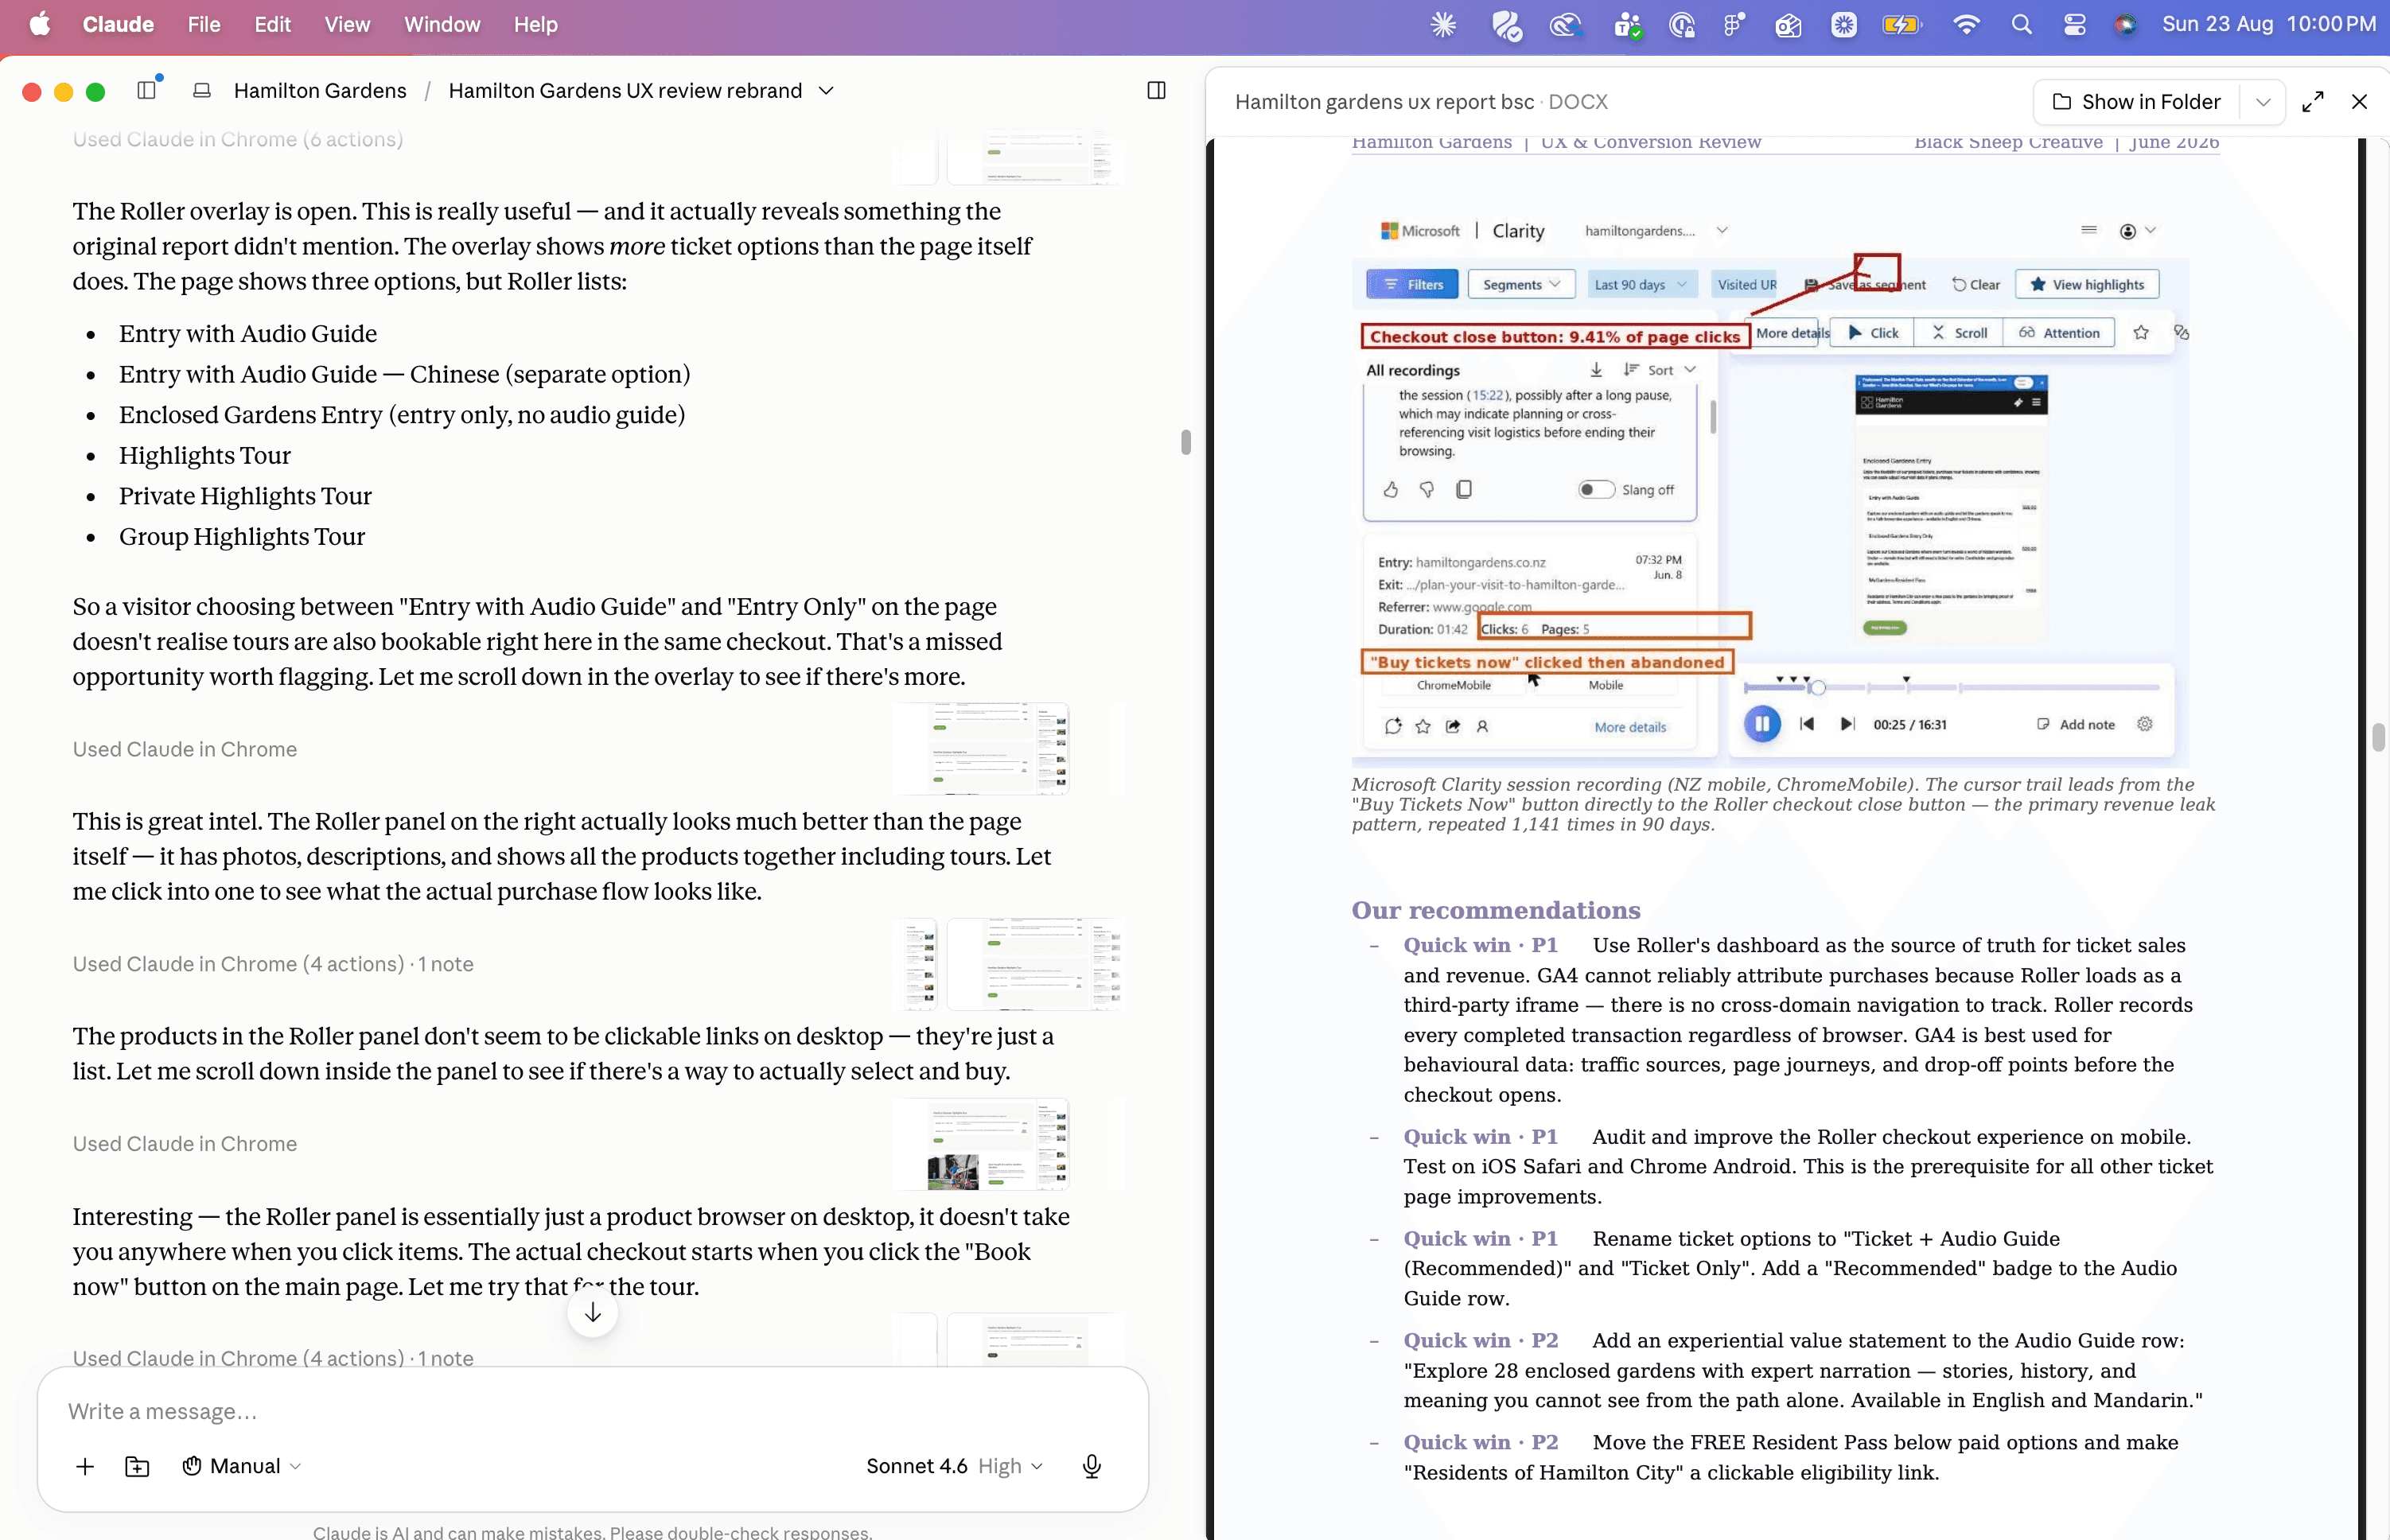
Task: Open Control Center from the menu bar
Action: pos(2074,25)
